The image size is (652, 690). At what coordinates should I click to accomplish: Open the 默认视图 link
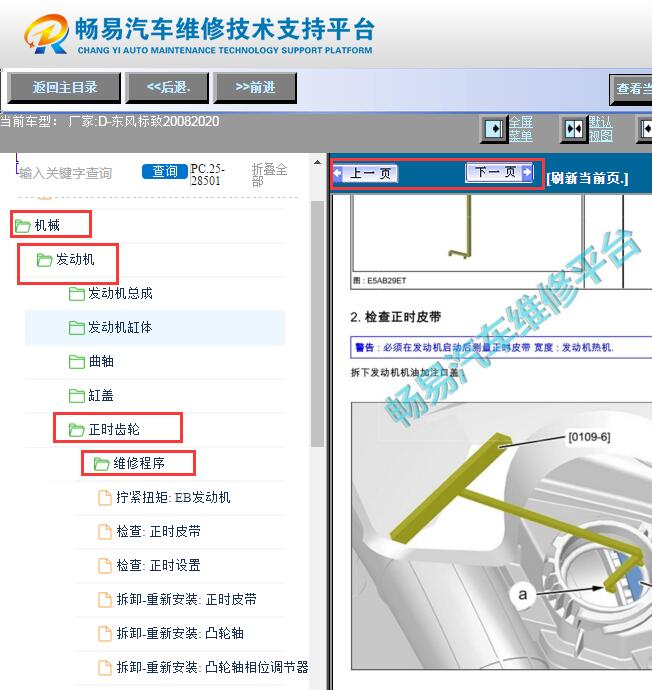[601, 129]
